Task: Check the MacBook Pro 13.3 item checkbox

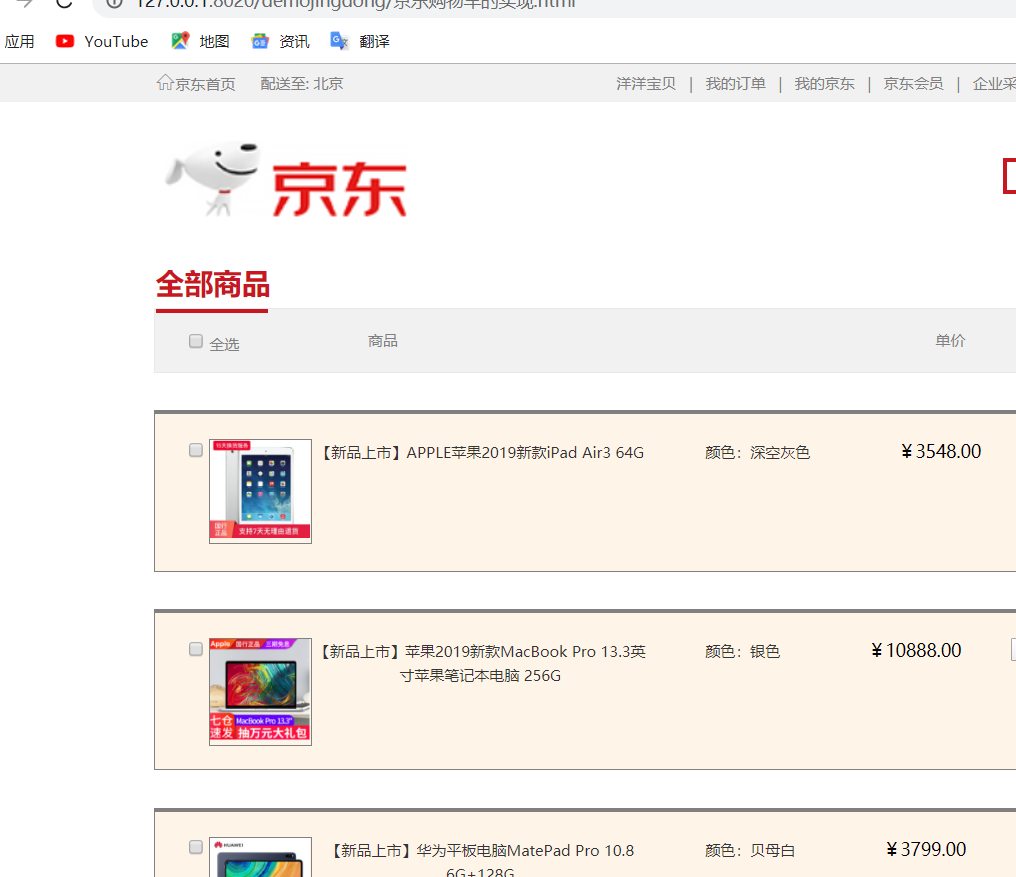Action: point(196,649)
